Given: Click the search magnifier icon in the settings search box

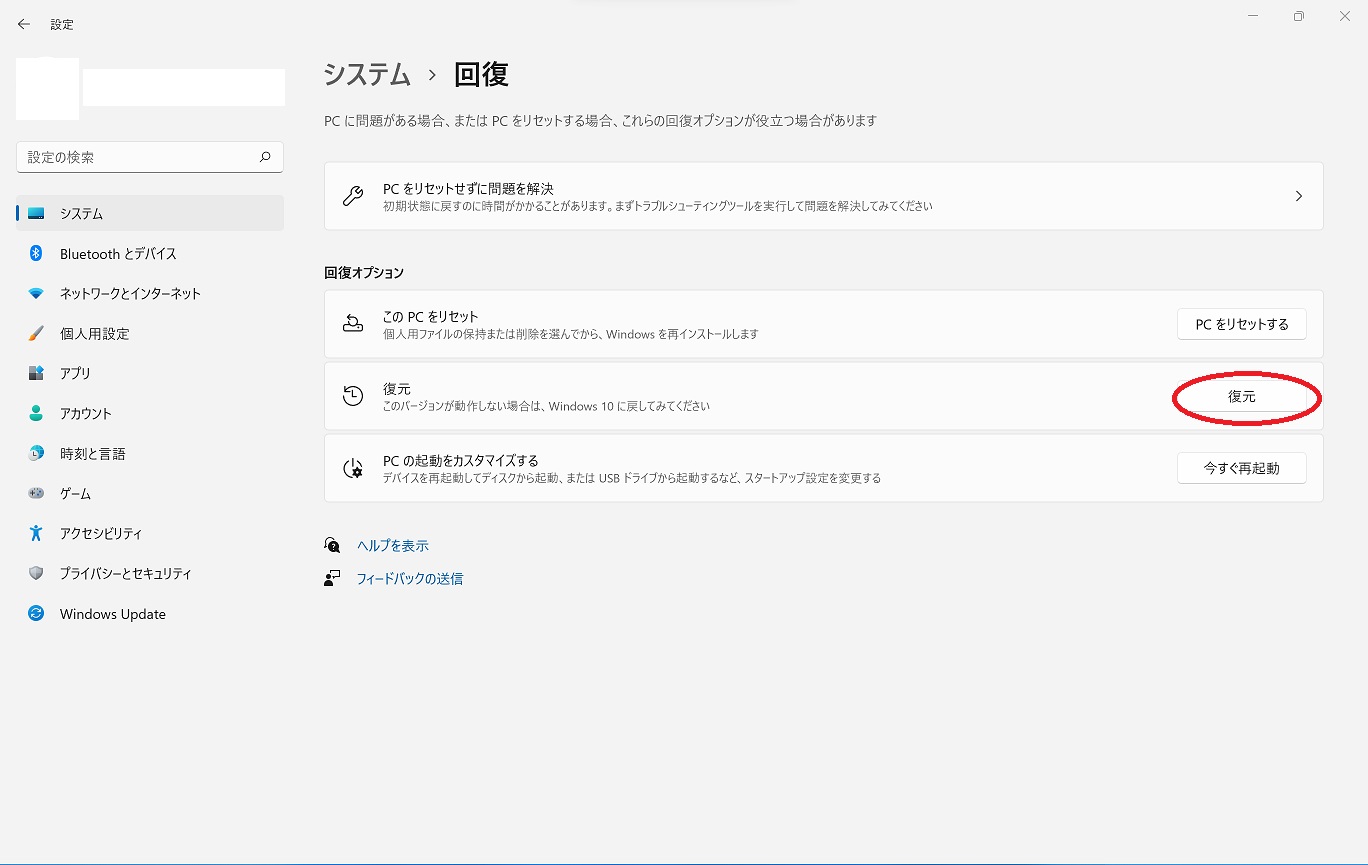Looking at the screenshot, I should click(265, 157).
